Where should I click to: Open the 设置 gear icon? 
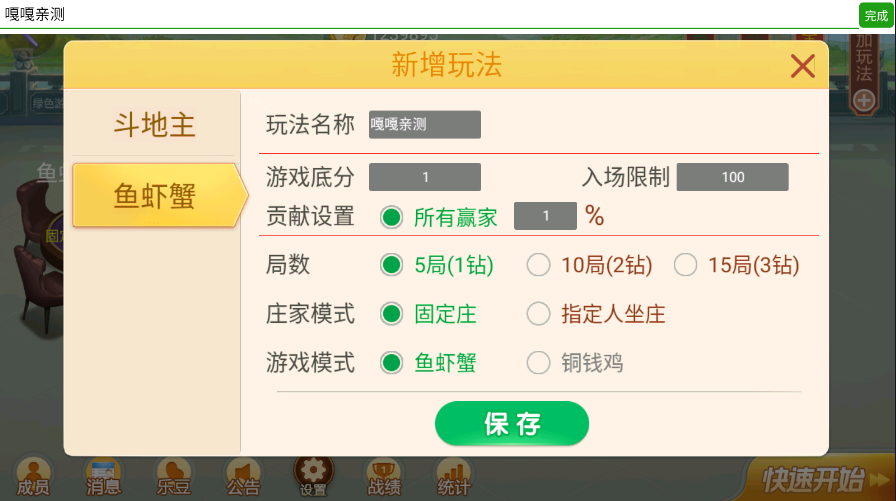(x=313, y=476)
